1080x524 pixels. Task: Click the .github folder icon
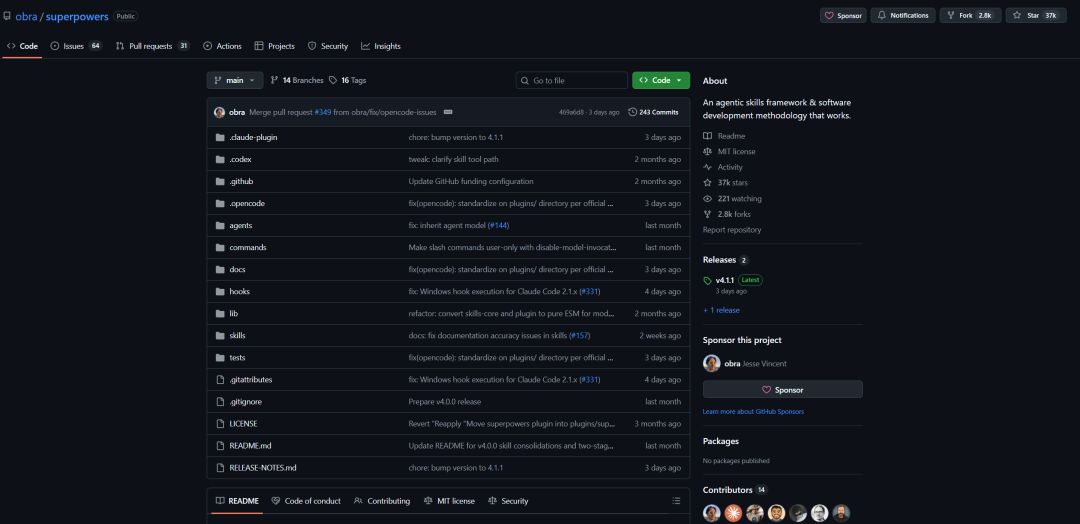(220, 181)
